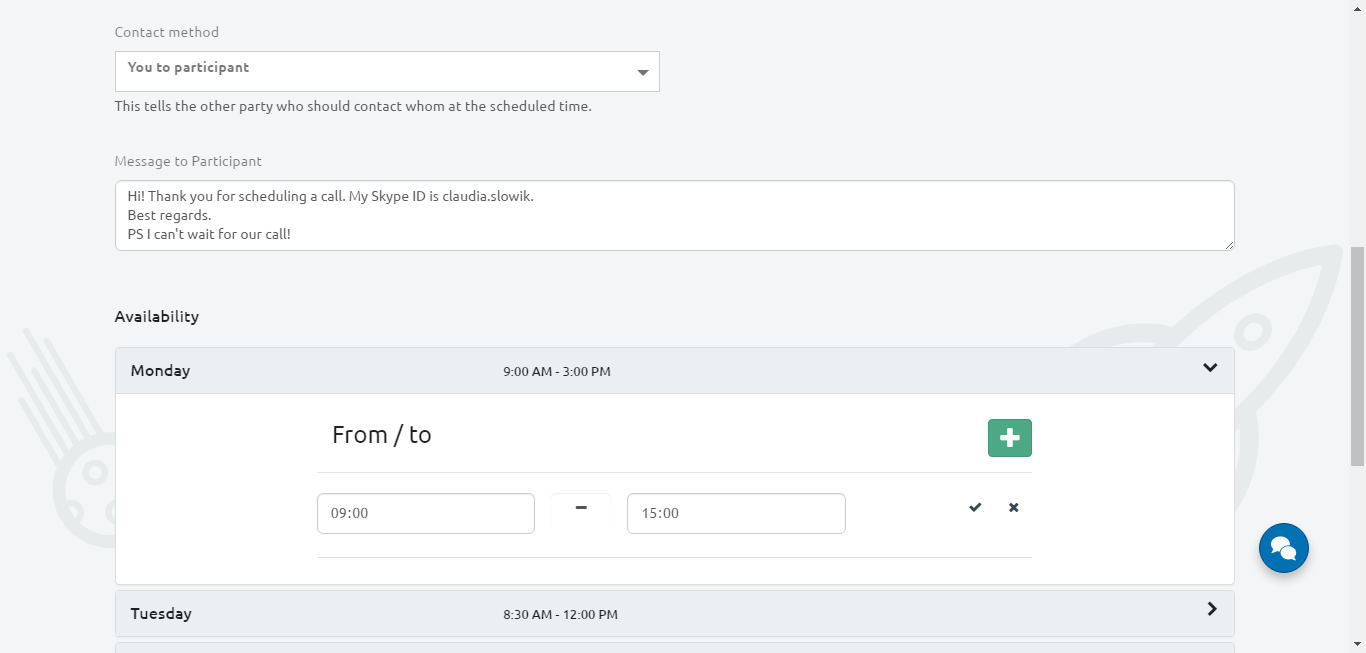This screenshot has height=653, width=1366.
Task: Expand Tuesday using its chevron arrow
Action: [1211, 609]
